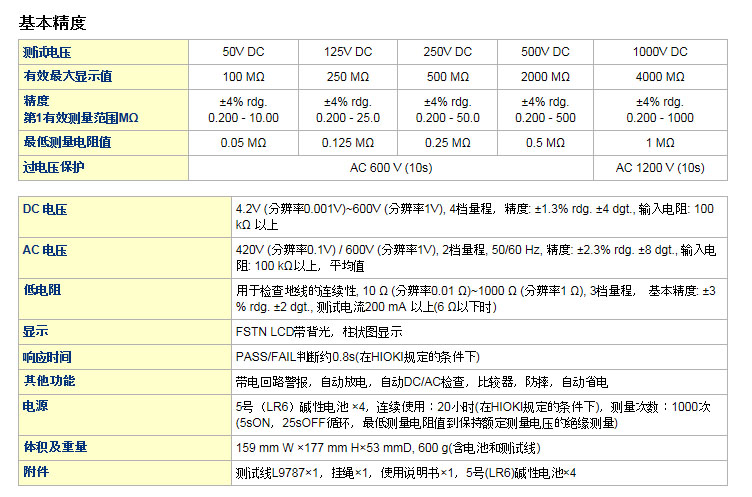
Task: Click the 1000V DC cell
Action: click(660, 52)
